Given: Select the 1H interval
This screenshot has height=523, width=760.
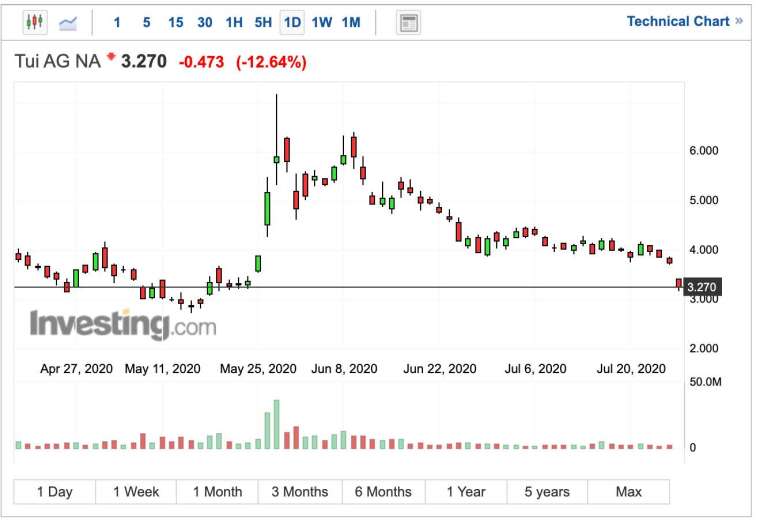Looking at the screenshot, I should click(234, 22).
